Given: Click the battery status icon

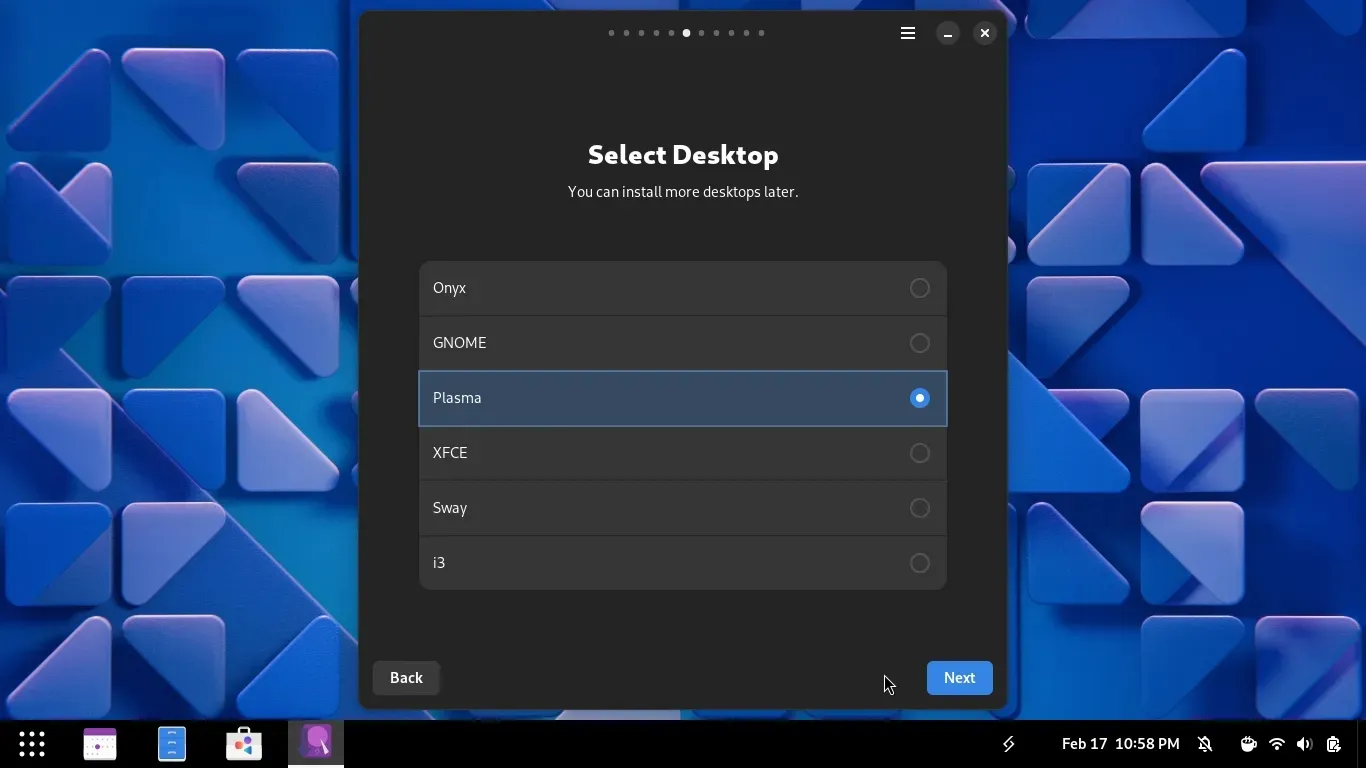Looking at the screenshot, I should pos(1333,744).
